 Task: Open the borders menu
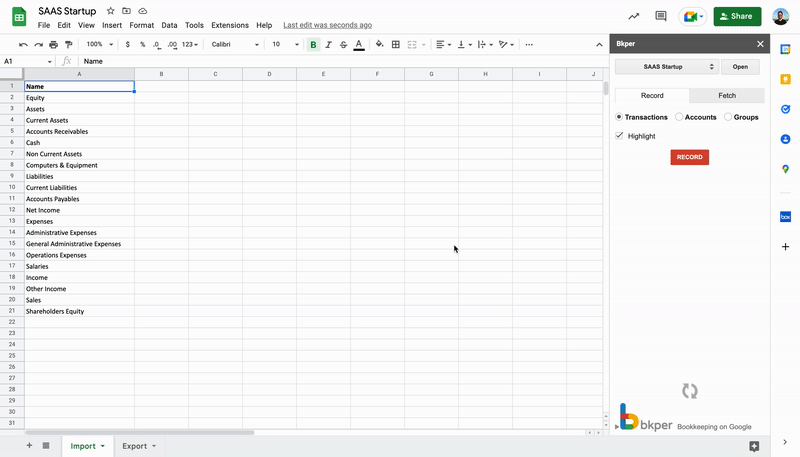pos(395,45)
